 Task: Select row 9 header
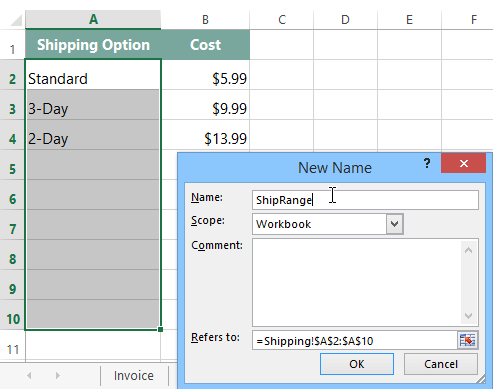pos(12,285)
